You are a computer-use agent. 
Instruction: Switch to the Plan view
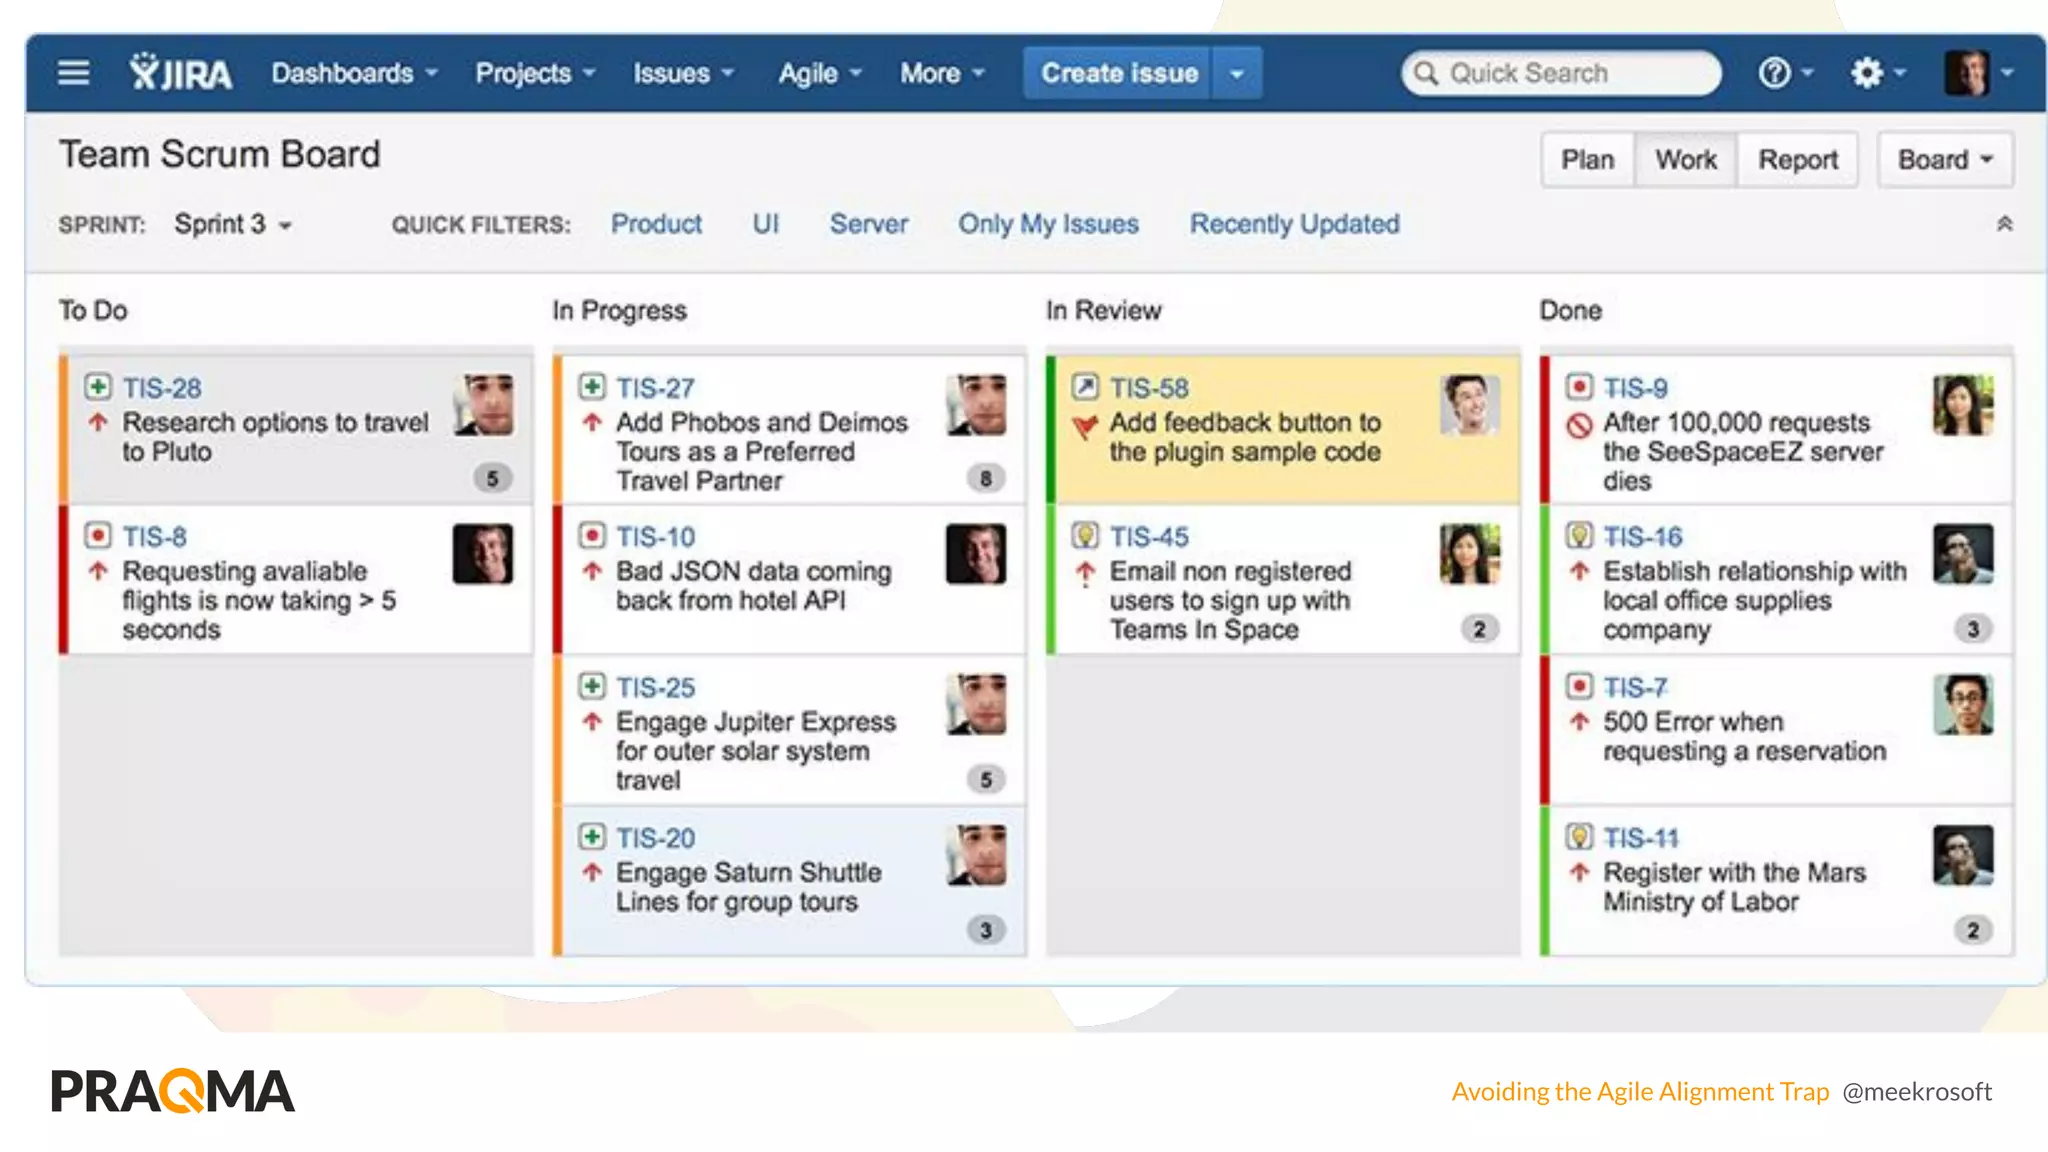pos(1588,160)
